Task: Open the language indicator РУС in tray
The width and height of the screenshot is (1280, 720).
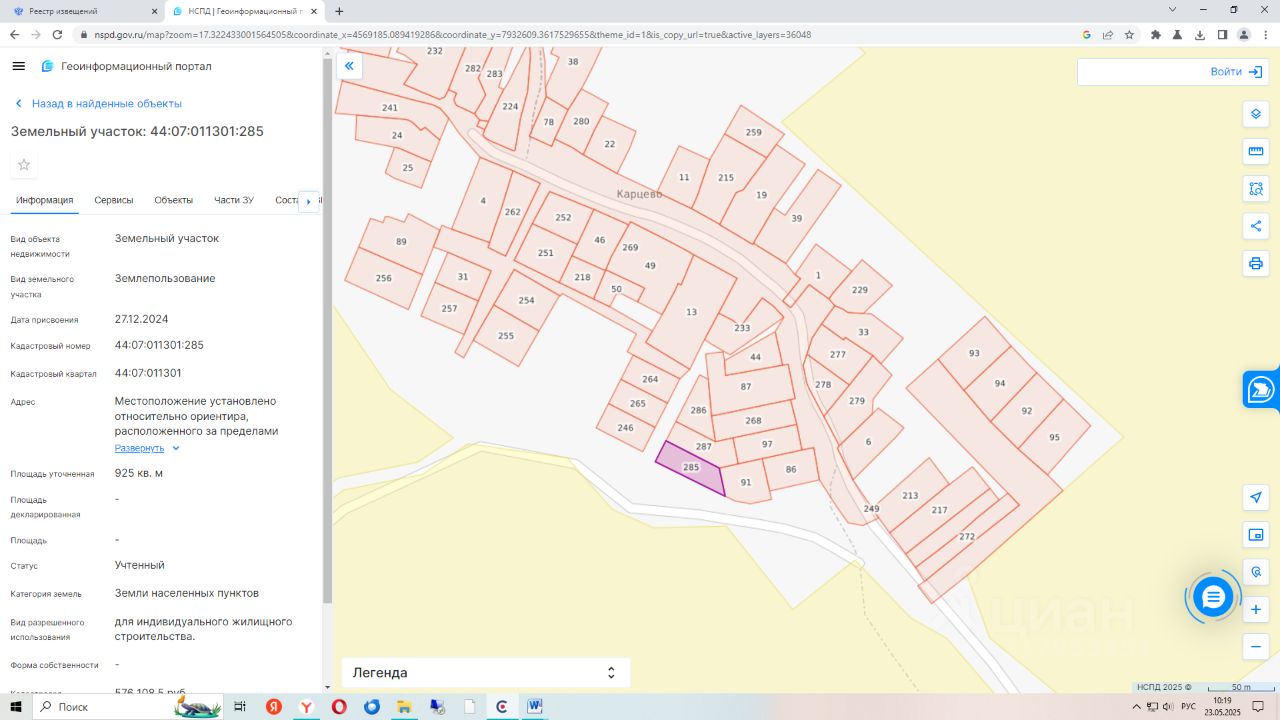Action: point(1188,707)
